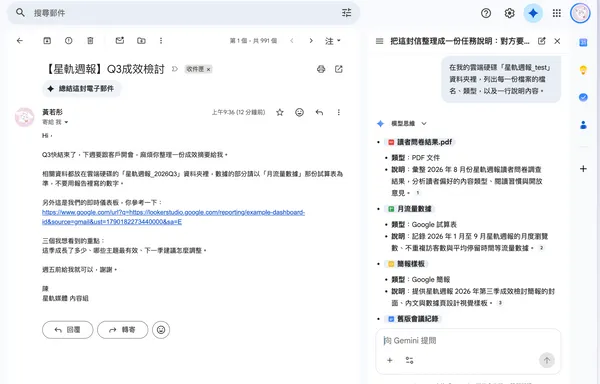Open the Google apps grid
This screenshot has height=384, width=600.
click(557, 13)
